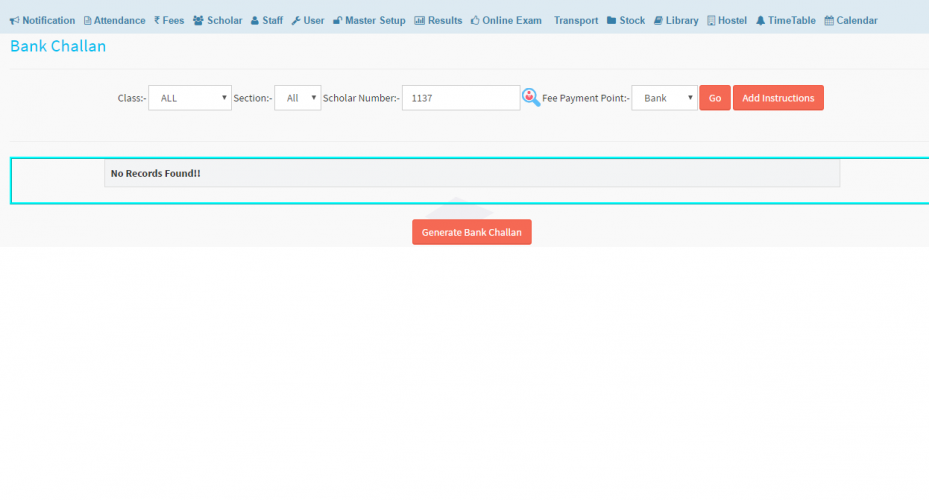Click the User wrench icon
Image resolution: width=929 pixels, height=500 pixels.
(296, 21)
